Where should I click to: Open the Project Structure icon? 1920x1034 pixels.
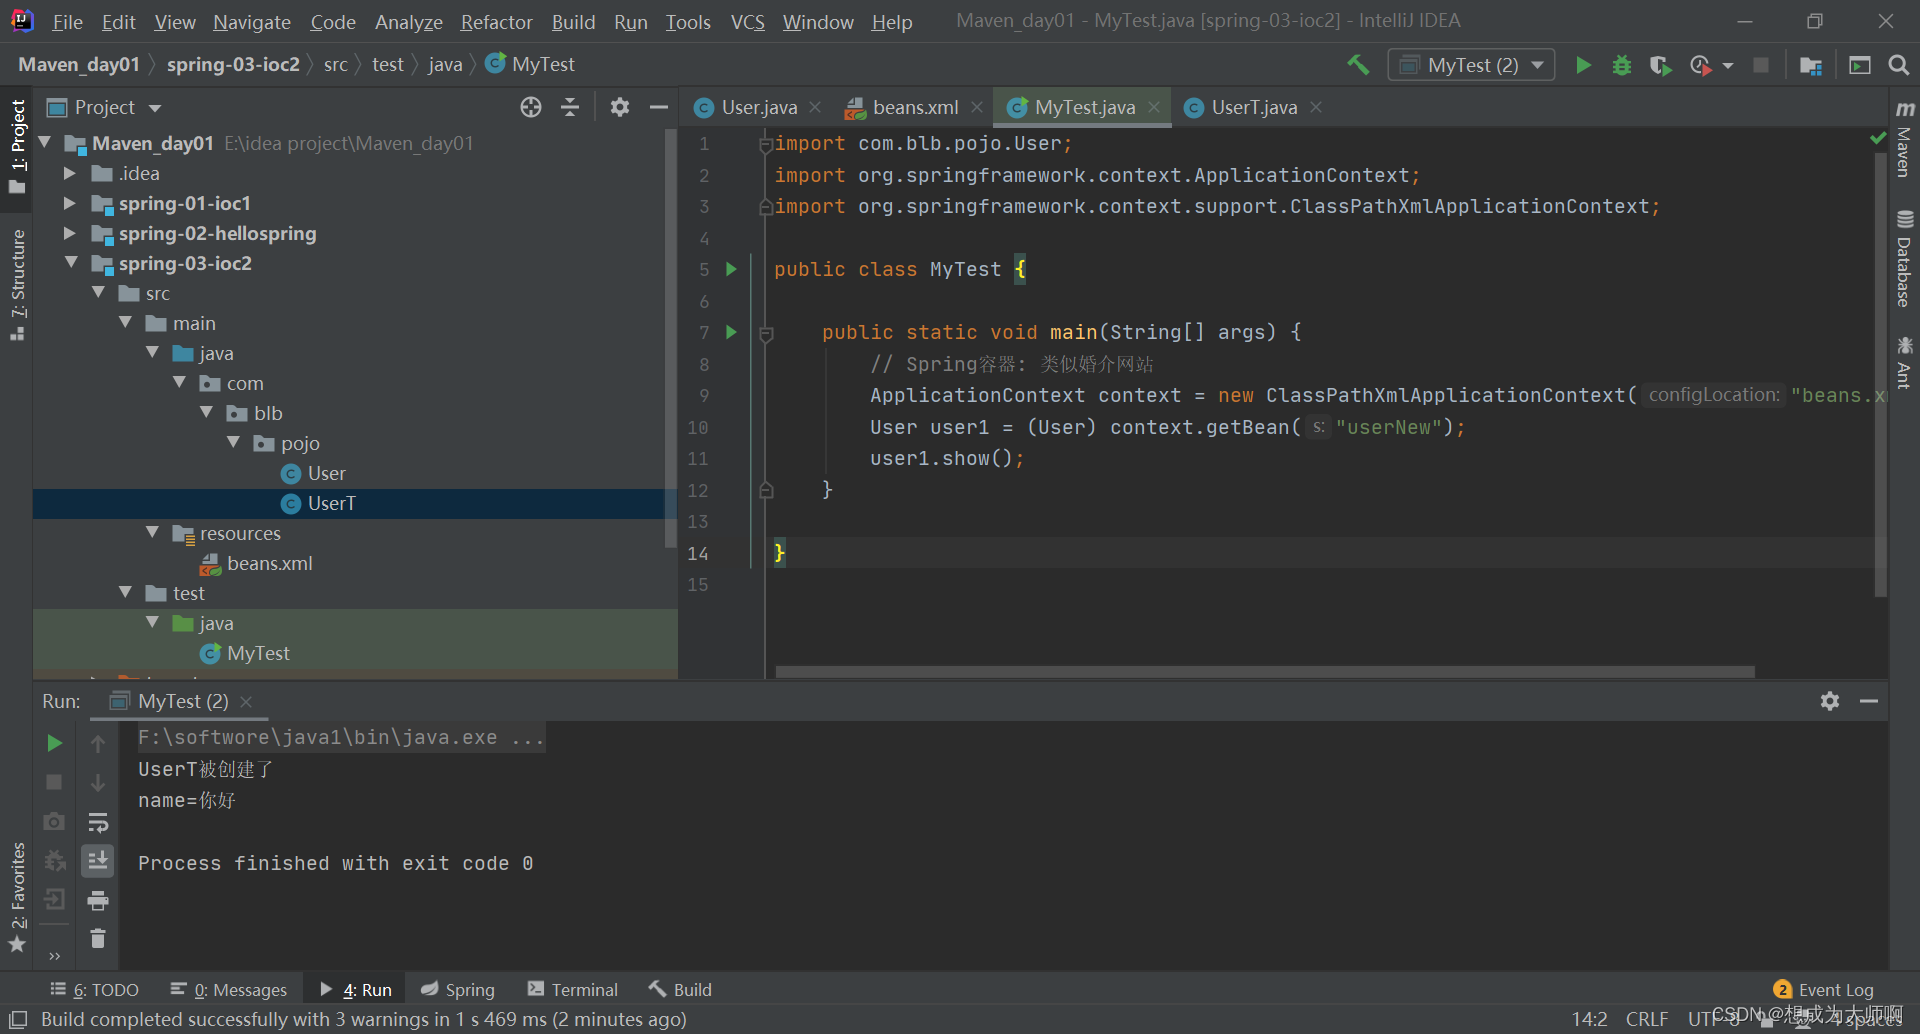(x=1810, y=65)
